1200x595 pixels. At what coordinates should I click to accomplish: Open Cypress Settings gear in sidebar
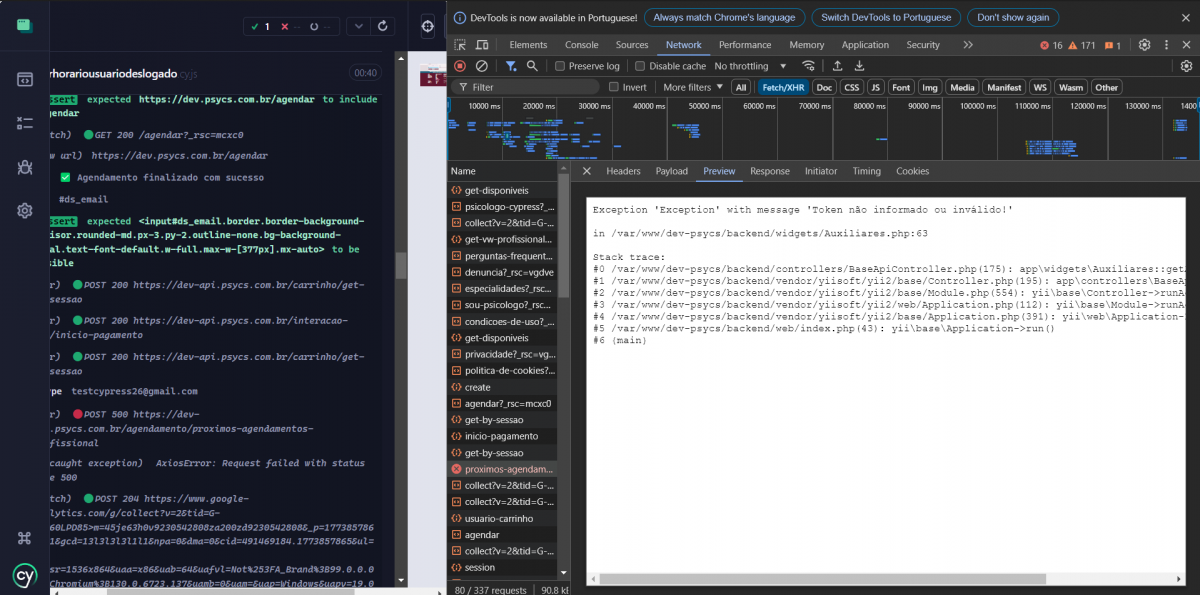click(x=25, y=211)
